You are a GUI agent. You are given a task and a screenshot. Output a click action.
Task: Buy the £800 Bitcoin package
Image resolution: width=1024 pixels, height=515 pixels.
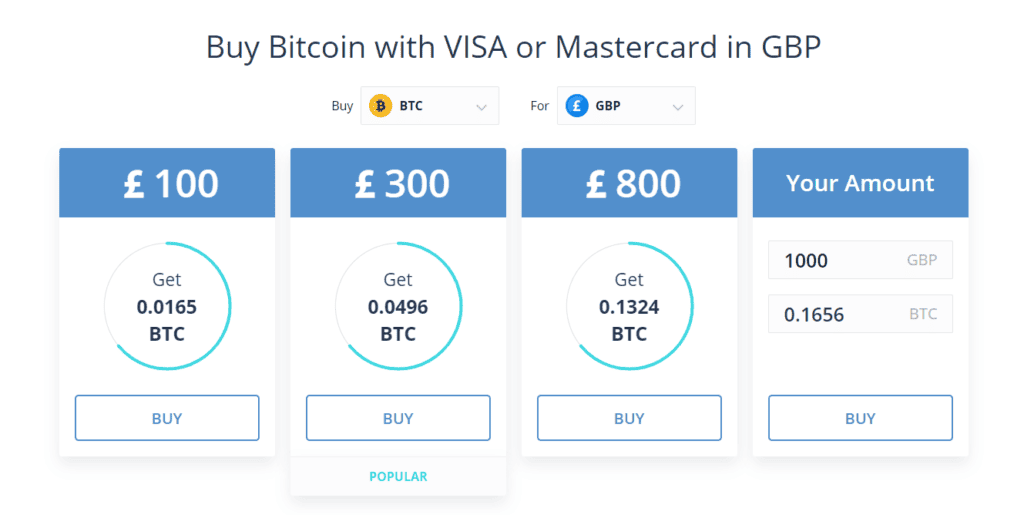click(630, 418)
